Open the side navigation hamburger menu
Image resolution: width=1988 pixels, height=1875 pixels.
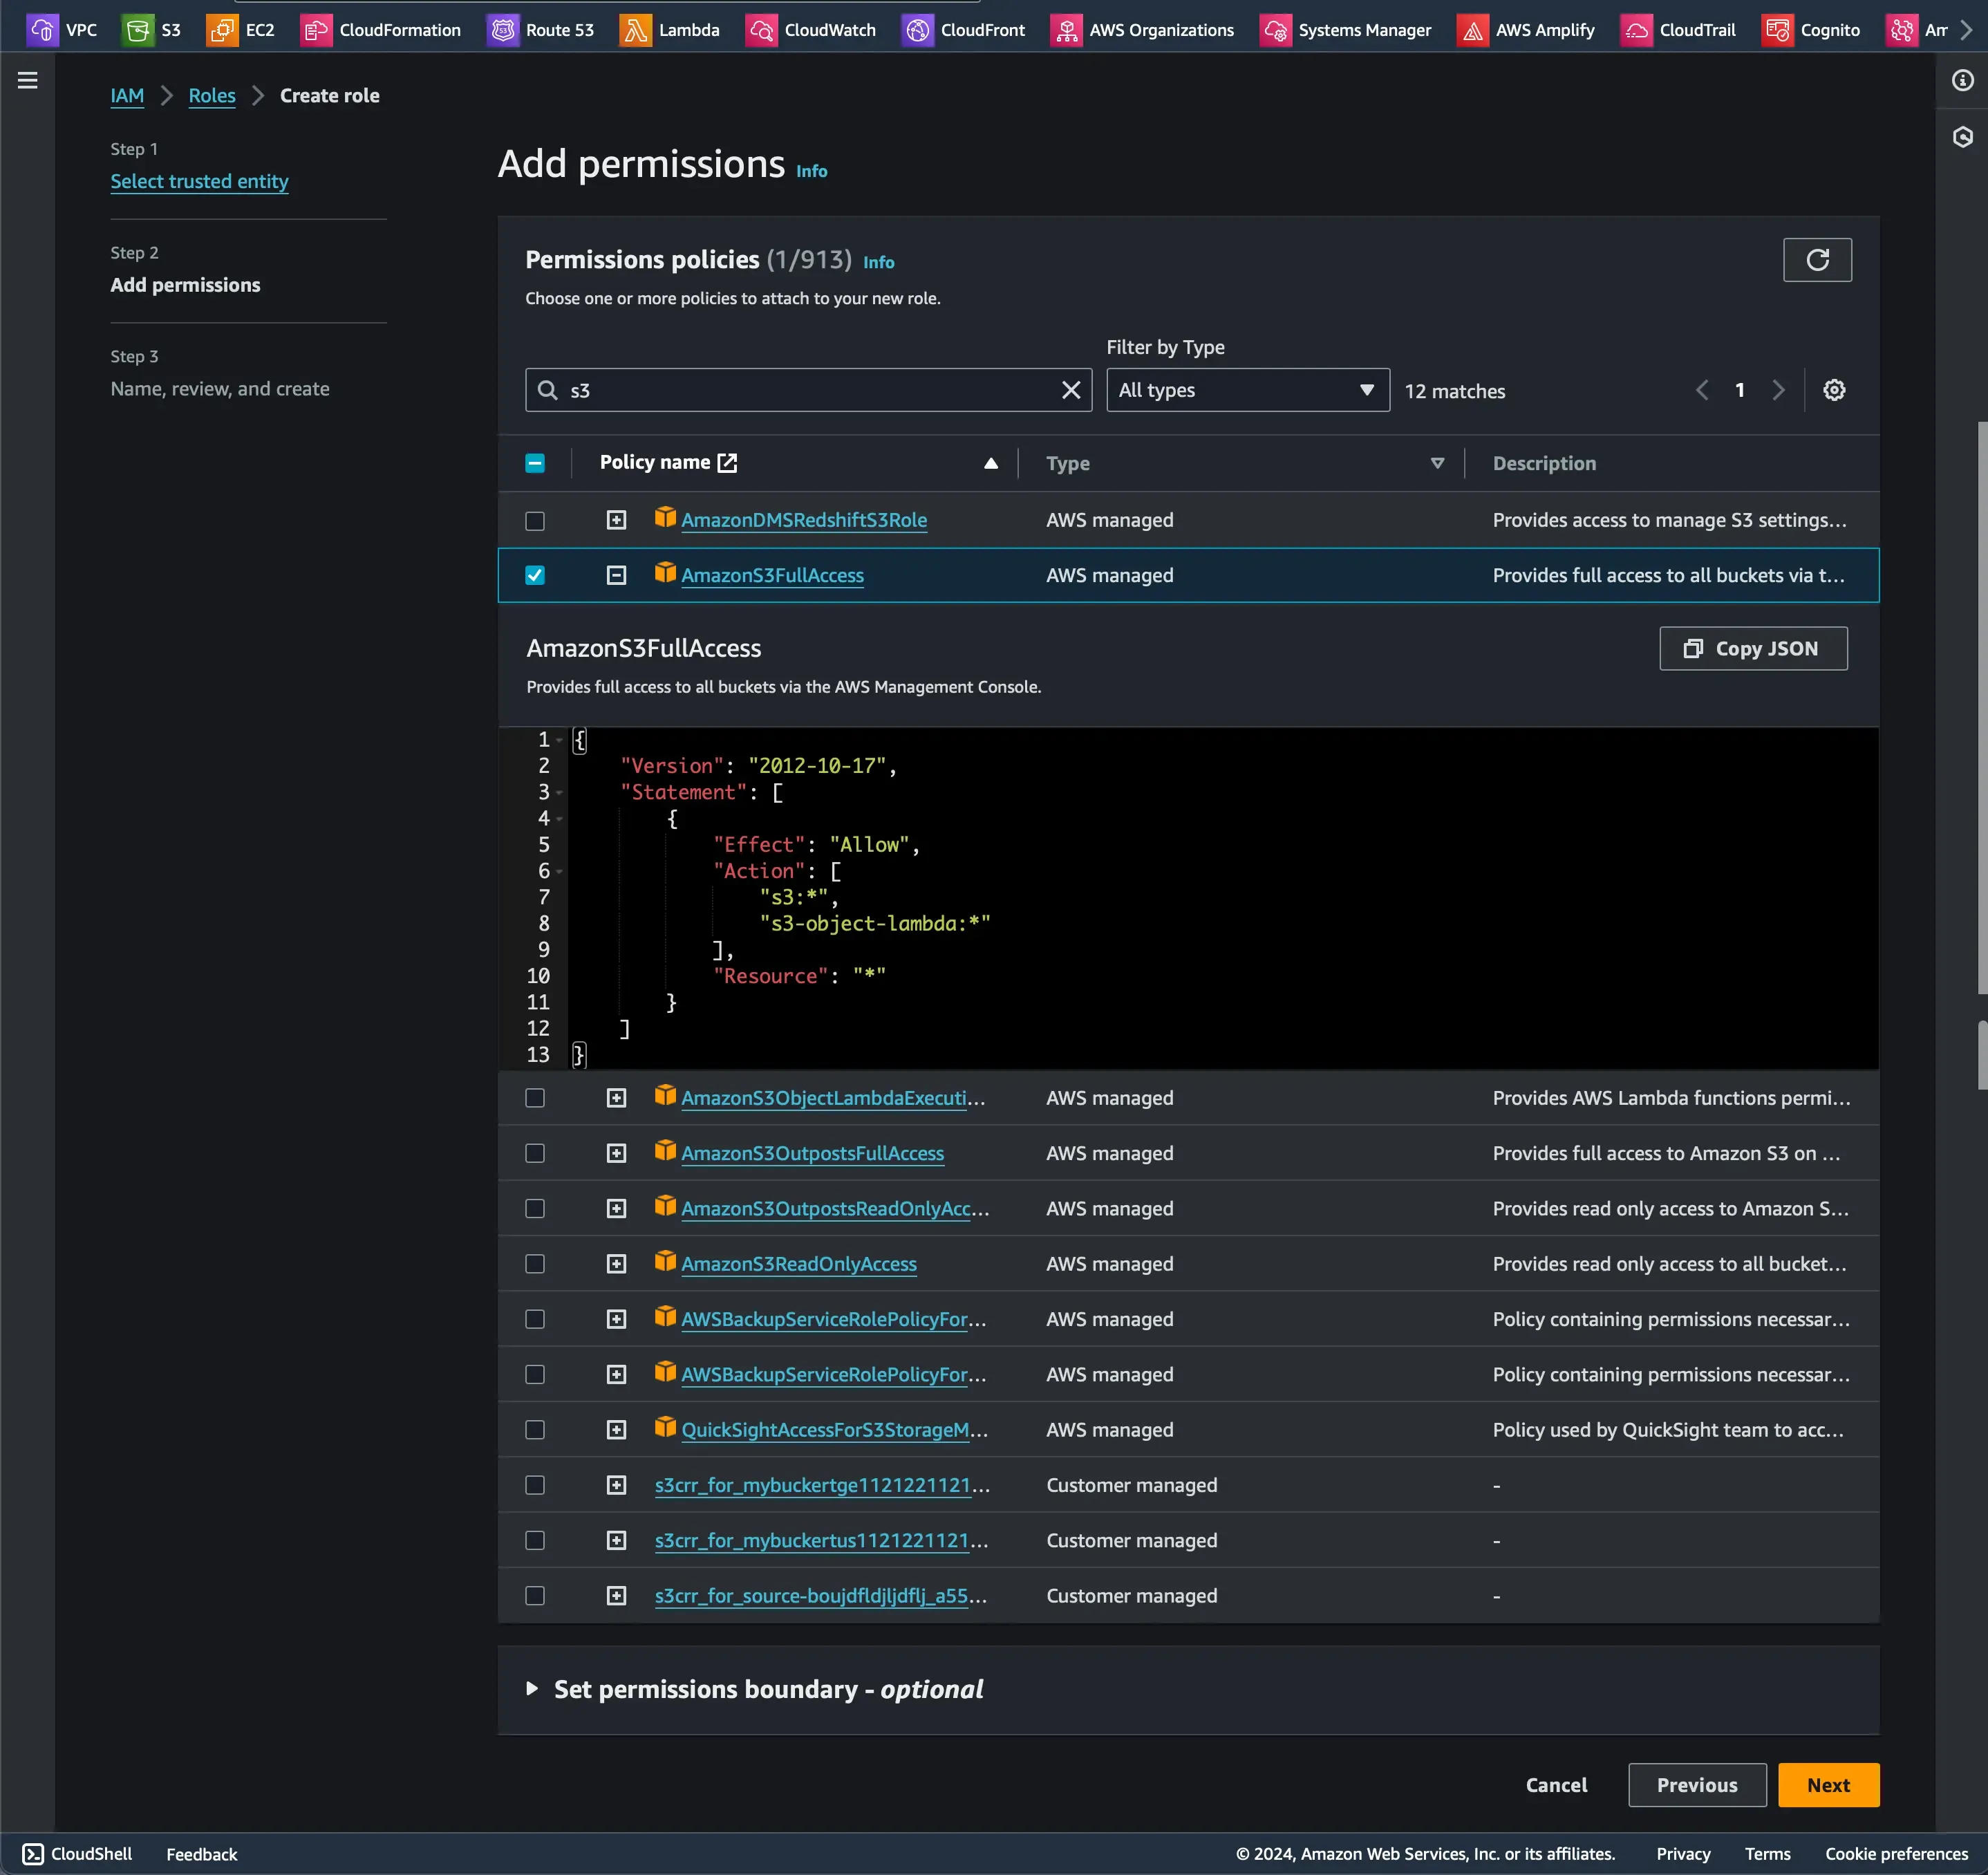coord(28,81)
